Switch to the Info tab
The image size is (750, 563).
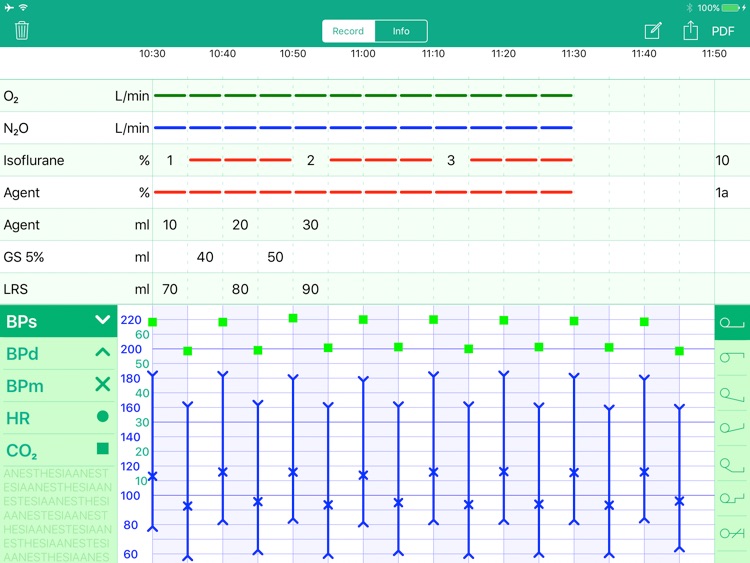pyautogui.click(x=401, y=31)
